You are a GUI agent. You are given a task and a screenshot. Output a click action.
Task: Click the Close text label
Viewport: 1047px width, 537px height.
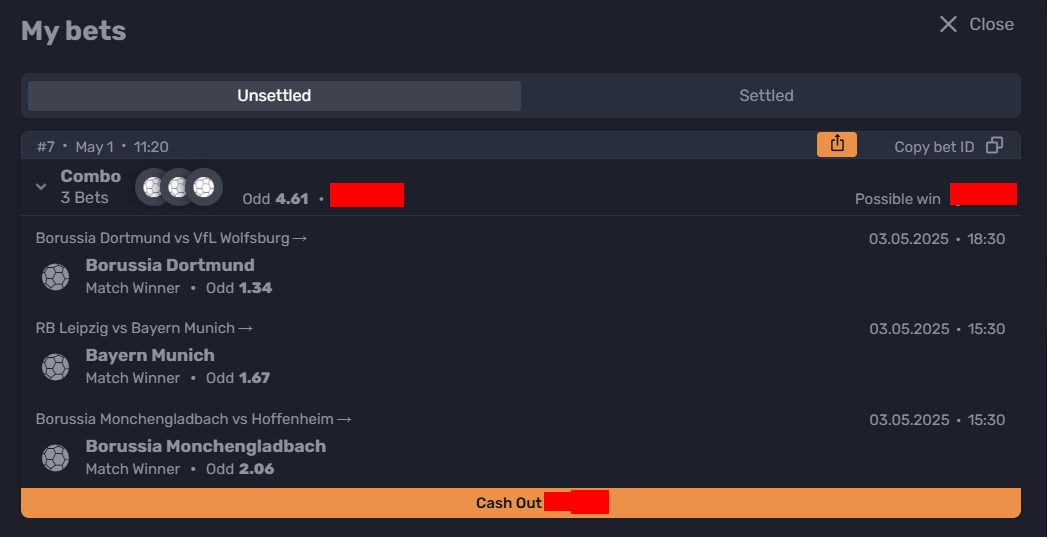click(x=992, y=24)
